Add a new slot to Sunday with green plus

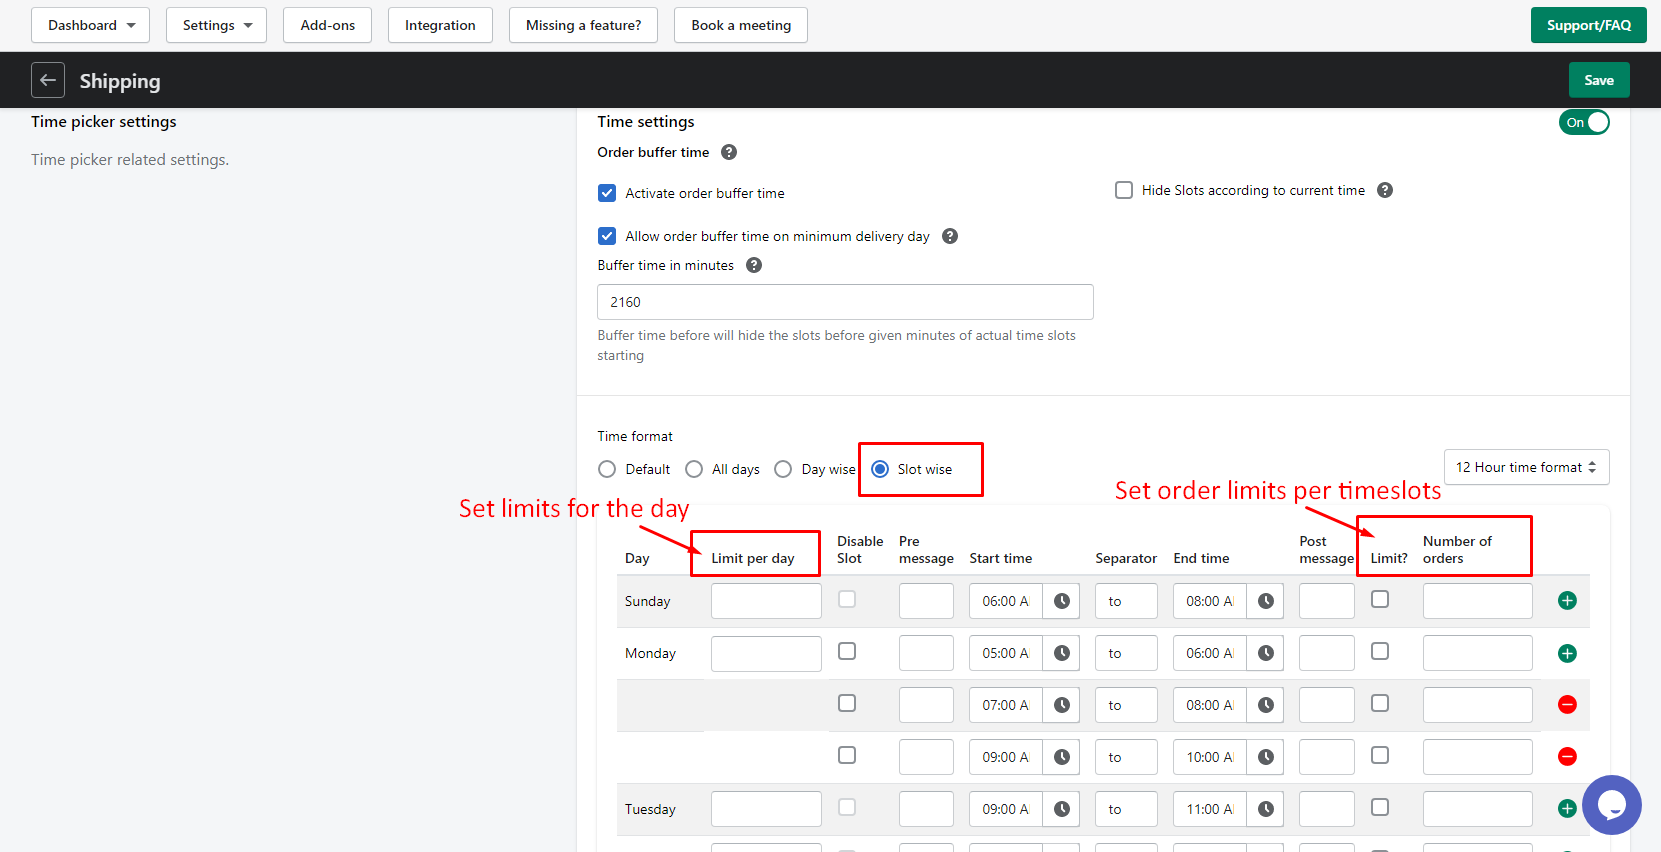point(1567,601)
